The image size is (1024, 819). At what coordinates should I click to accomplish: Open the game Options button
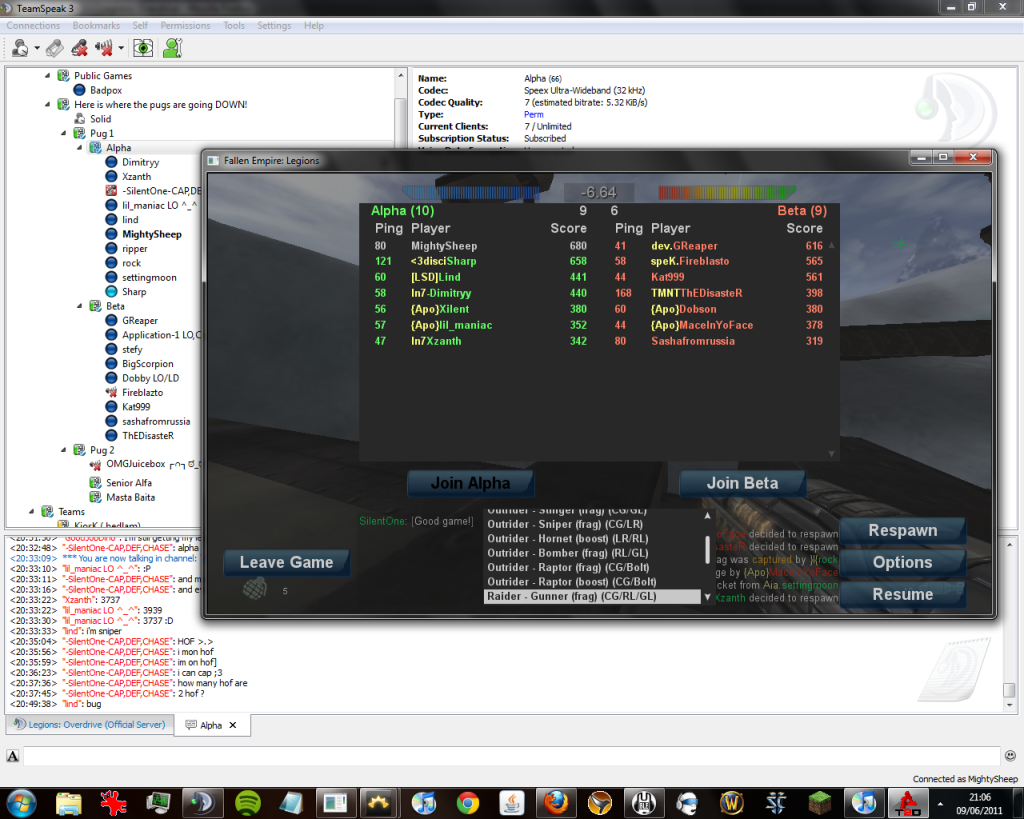point(903,562)
